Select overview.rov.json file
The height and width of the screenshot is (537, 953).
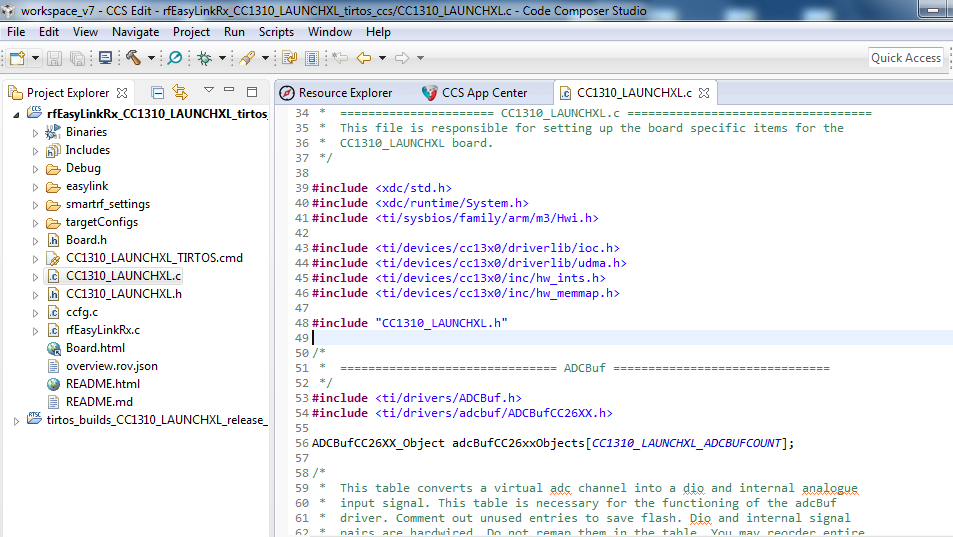tap(112, 366)
